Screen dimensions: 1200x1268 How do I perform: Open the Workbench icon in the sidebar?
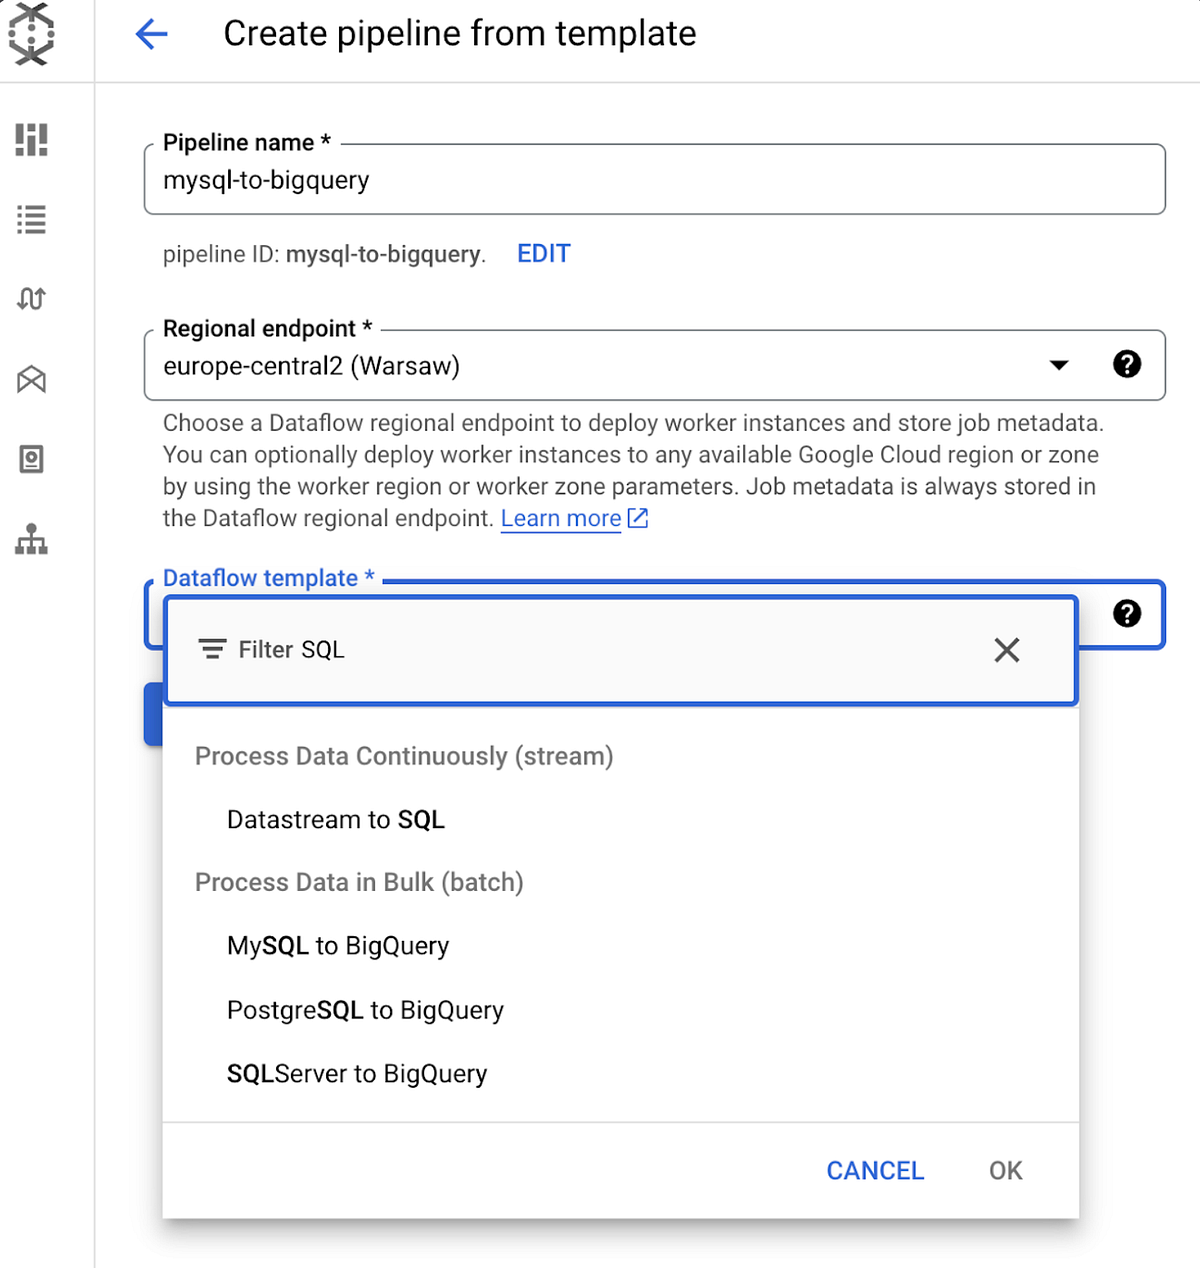tap(31, 380)
